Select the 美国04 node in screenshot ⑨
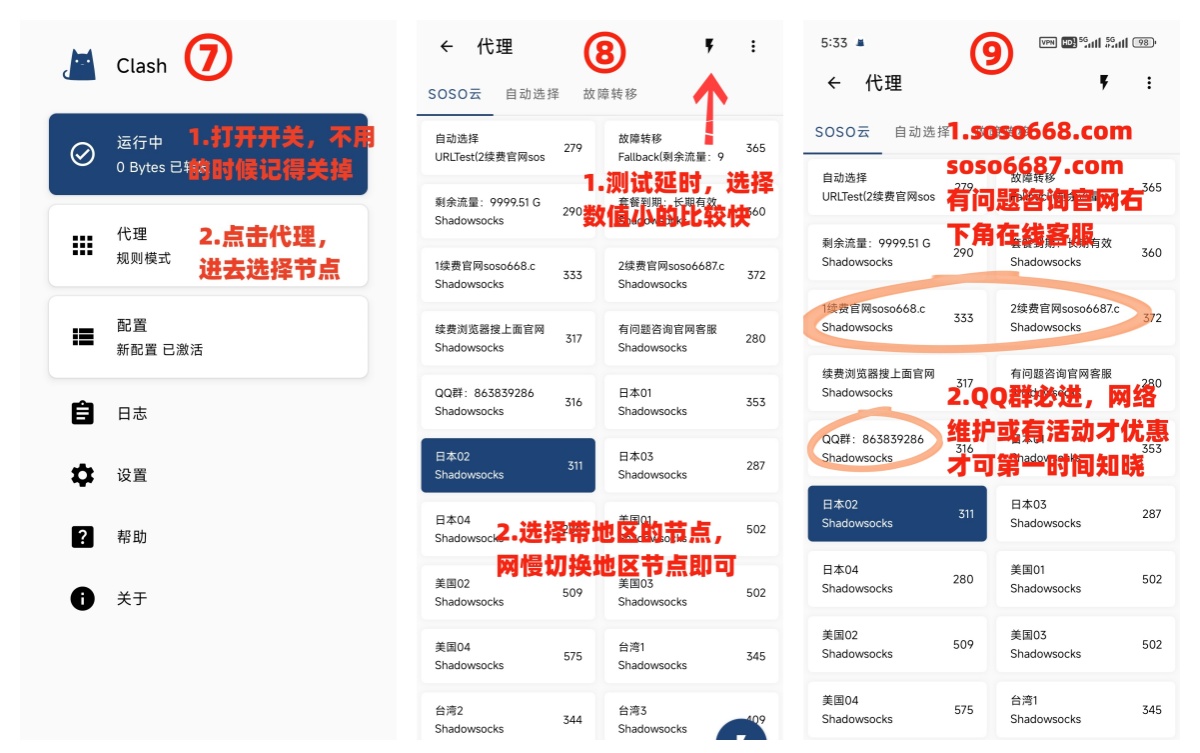 pos(897,710)
